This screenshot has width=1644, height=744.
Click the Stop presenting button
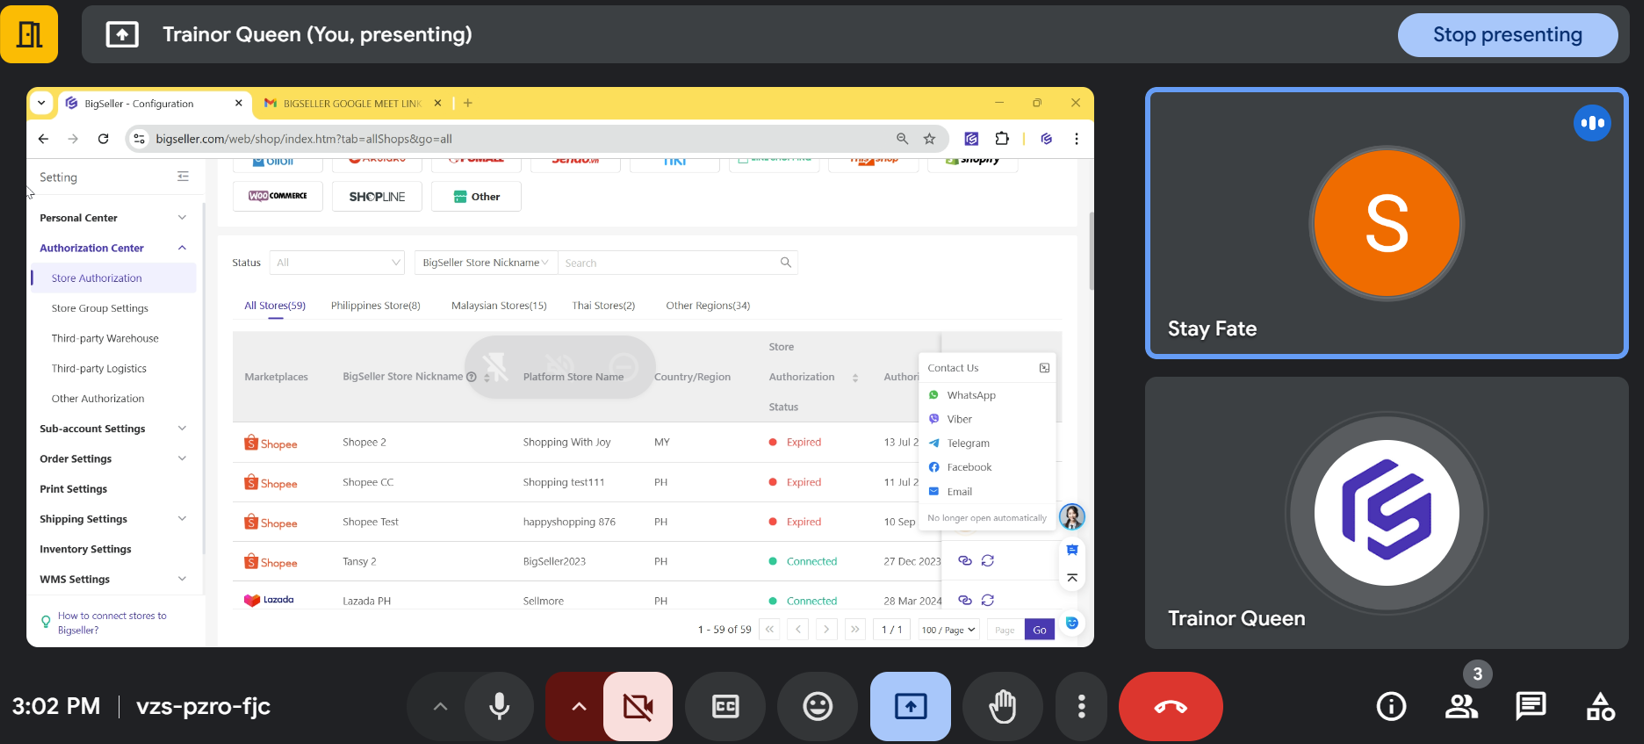click(1507, 35)
